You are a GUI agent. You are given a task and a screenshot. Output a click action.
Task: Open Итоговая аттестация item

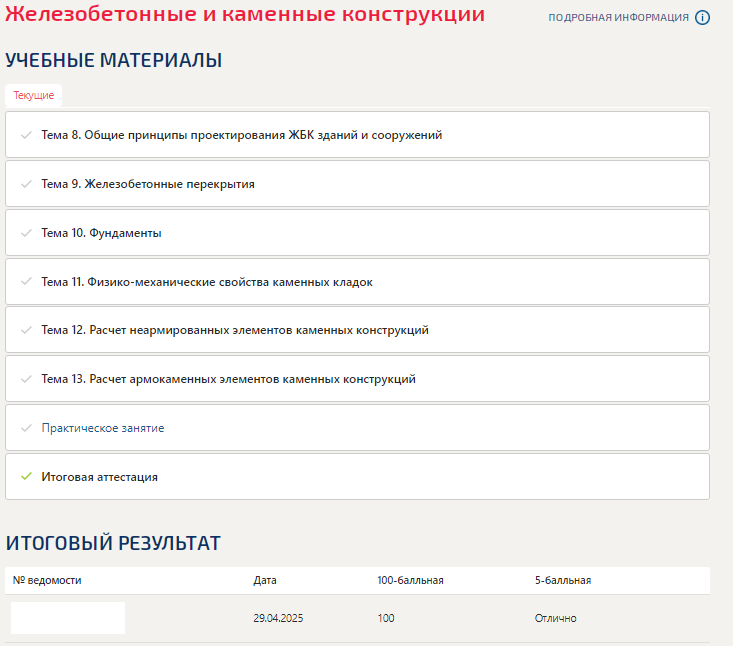pos(357,476)
